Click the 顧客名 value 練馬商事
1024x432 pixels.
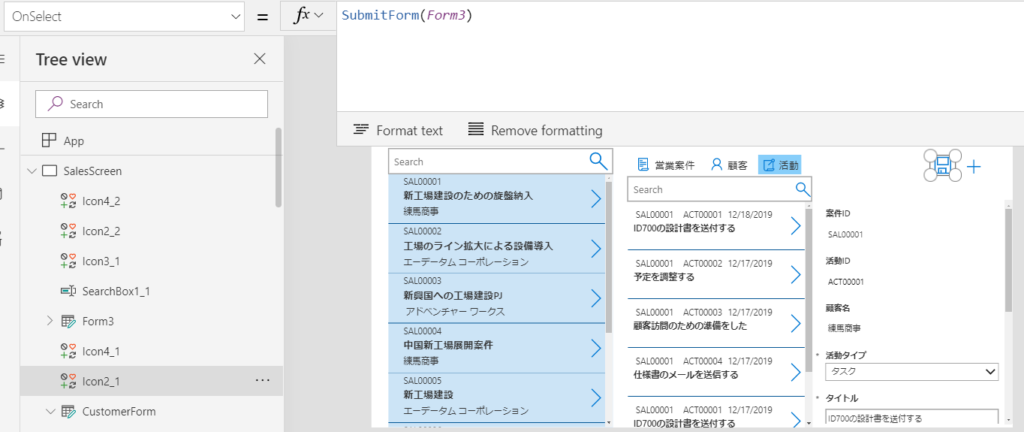coord(842,329)
